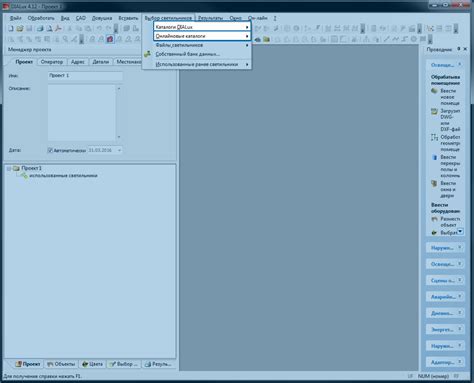The width and height of the screenshot is (474, 383).
Task: Click inside the Описание text area
Action: click(82, 113)
